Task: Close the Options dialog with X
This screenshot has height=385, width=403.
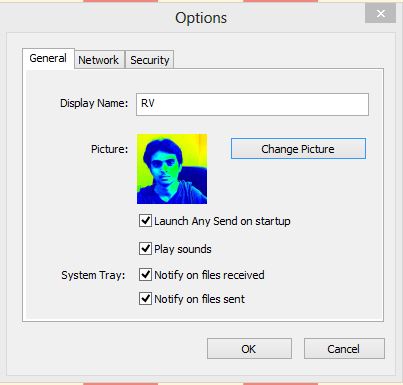Action: (x=380, y=14)
